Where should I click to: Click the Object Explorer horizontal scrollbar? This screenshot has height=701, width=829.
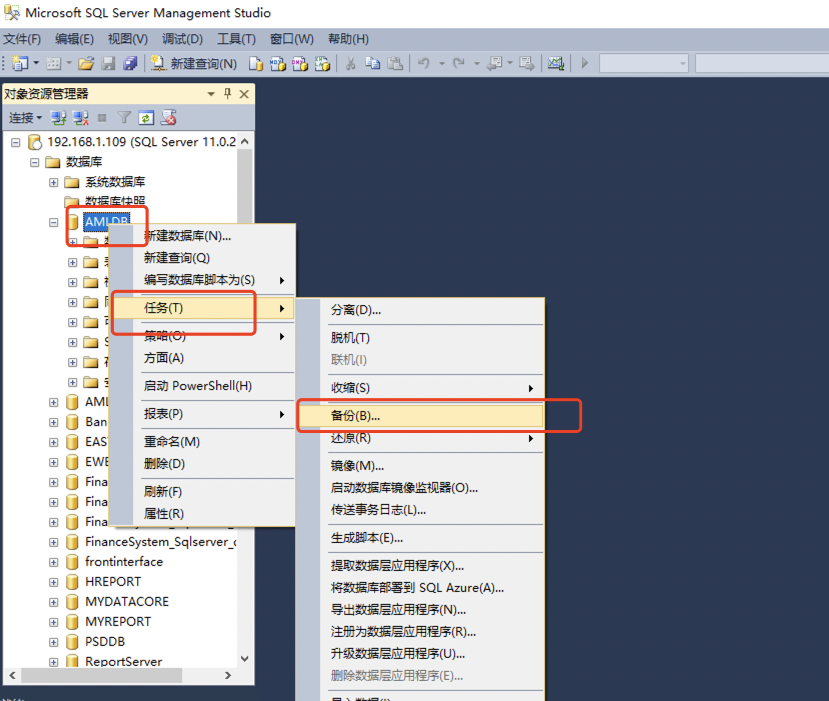point(120,676)
